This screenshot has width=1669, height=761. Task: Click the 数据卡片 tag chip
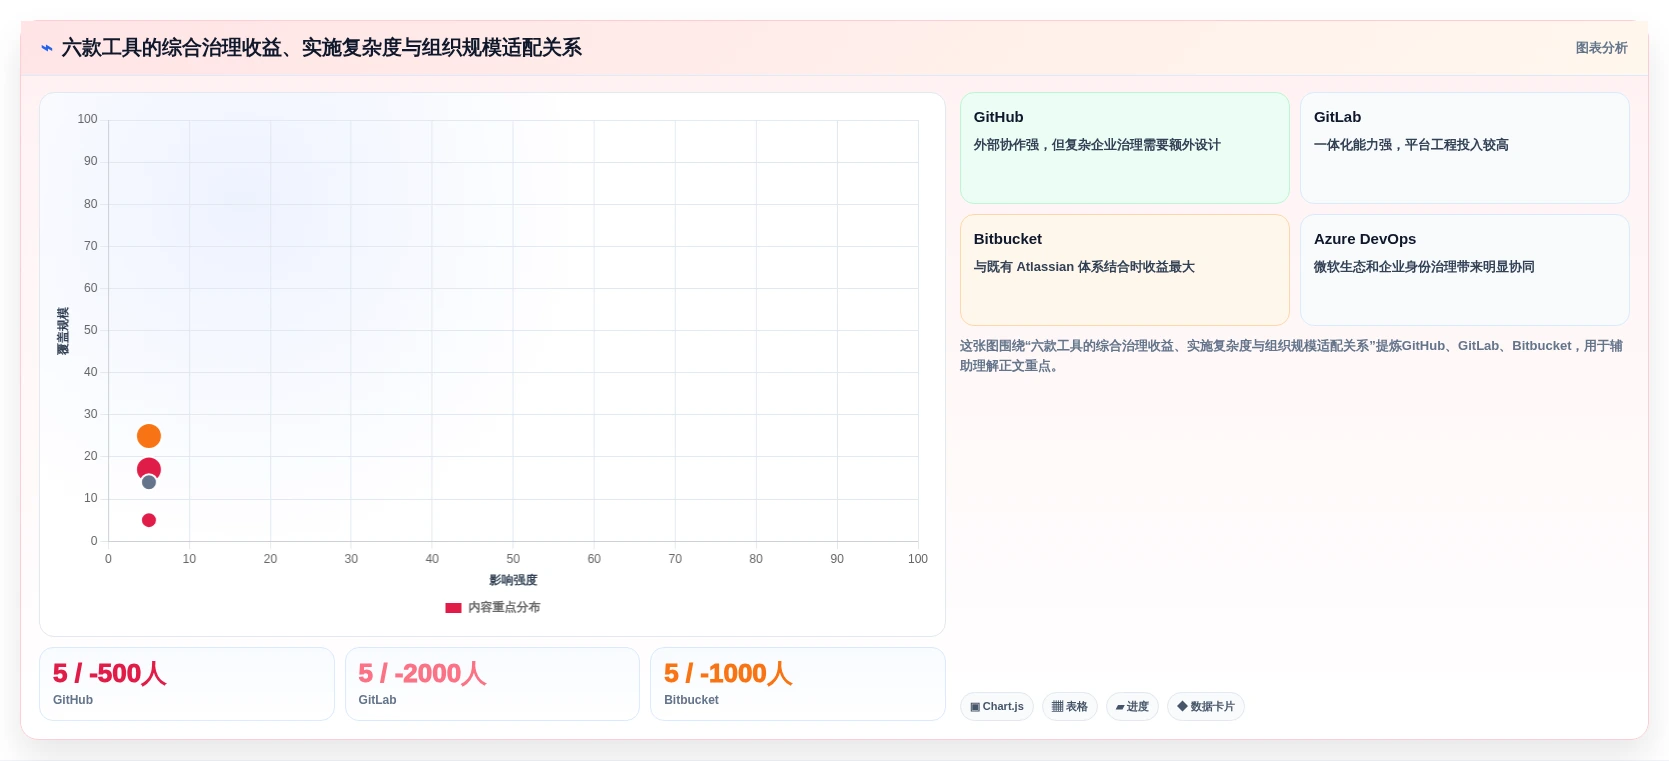click(x=1206, y=707)
